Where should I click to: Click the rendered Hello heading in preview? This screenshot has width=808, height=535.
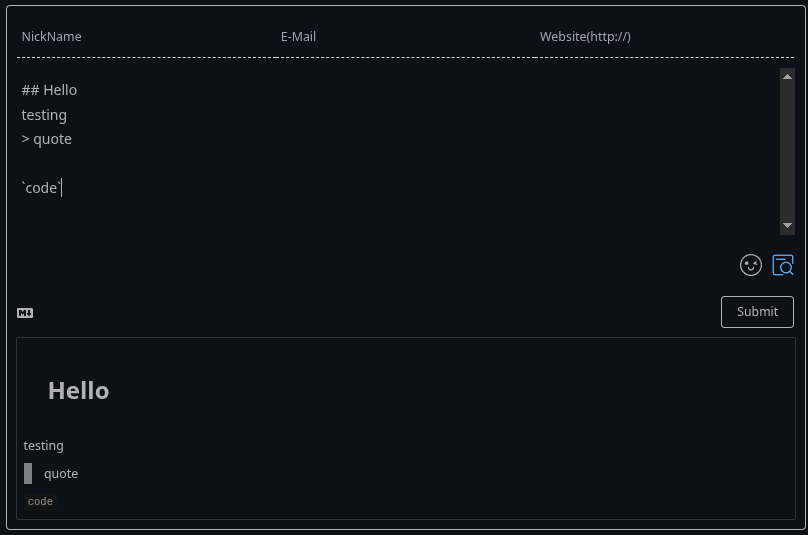click(x=79, y=391)
